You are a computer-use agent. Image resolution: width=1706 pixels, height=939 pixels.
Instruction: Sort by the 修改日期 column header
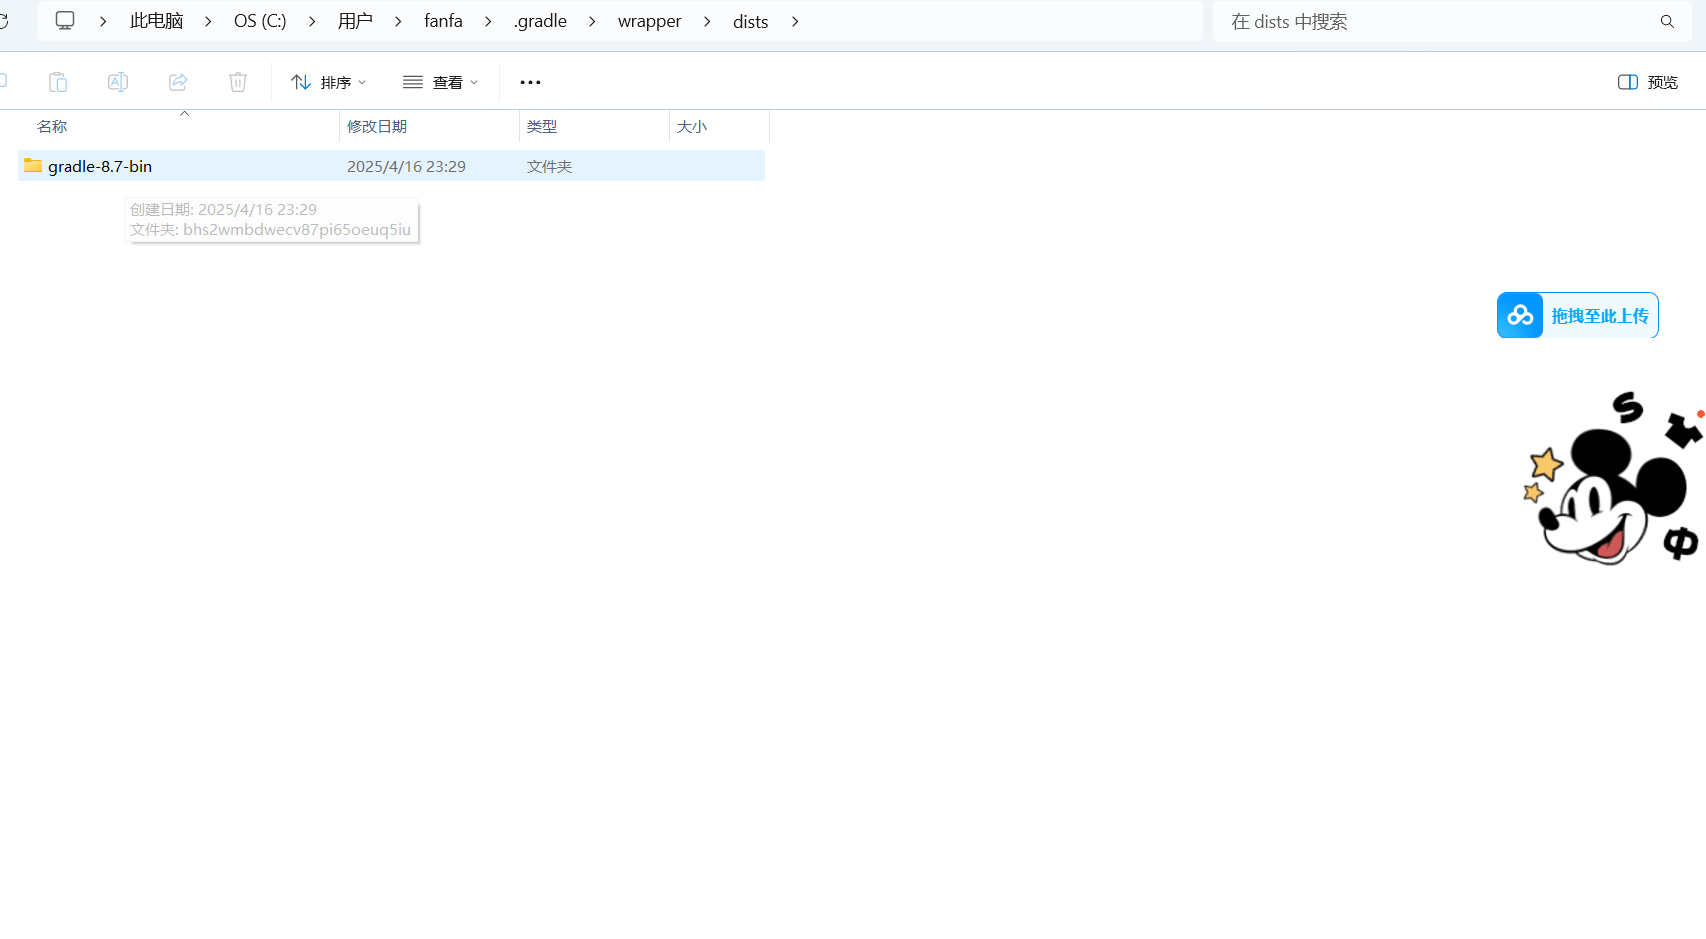click(x=377, y=127)
